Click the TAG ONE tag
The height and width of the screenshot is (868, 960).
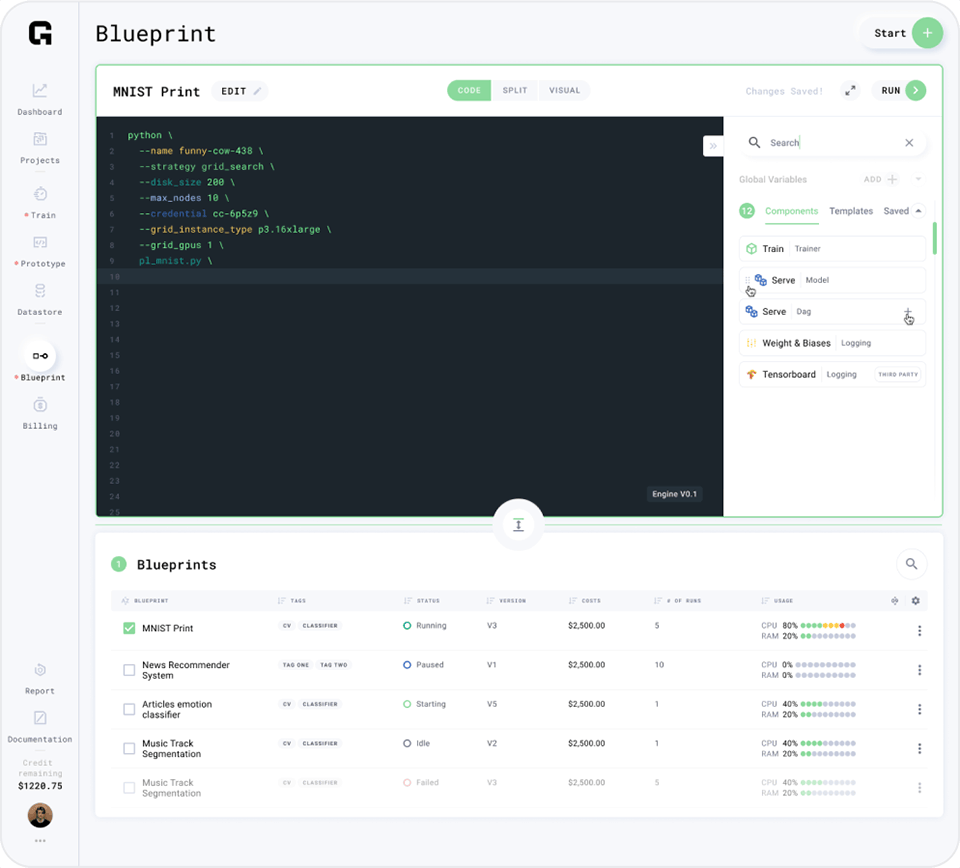pyautogui.click(x=296, y=665)
